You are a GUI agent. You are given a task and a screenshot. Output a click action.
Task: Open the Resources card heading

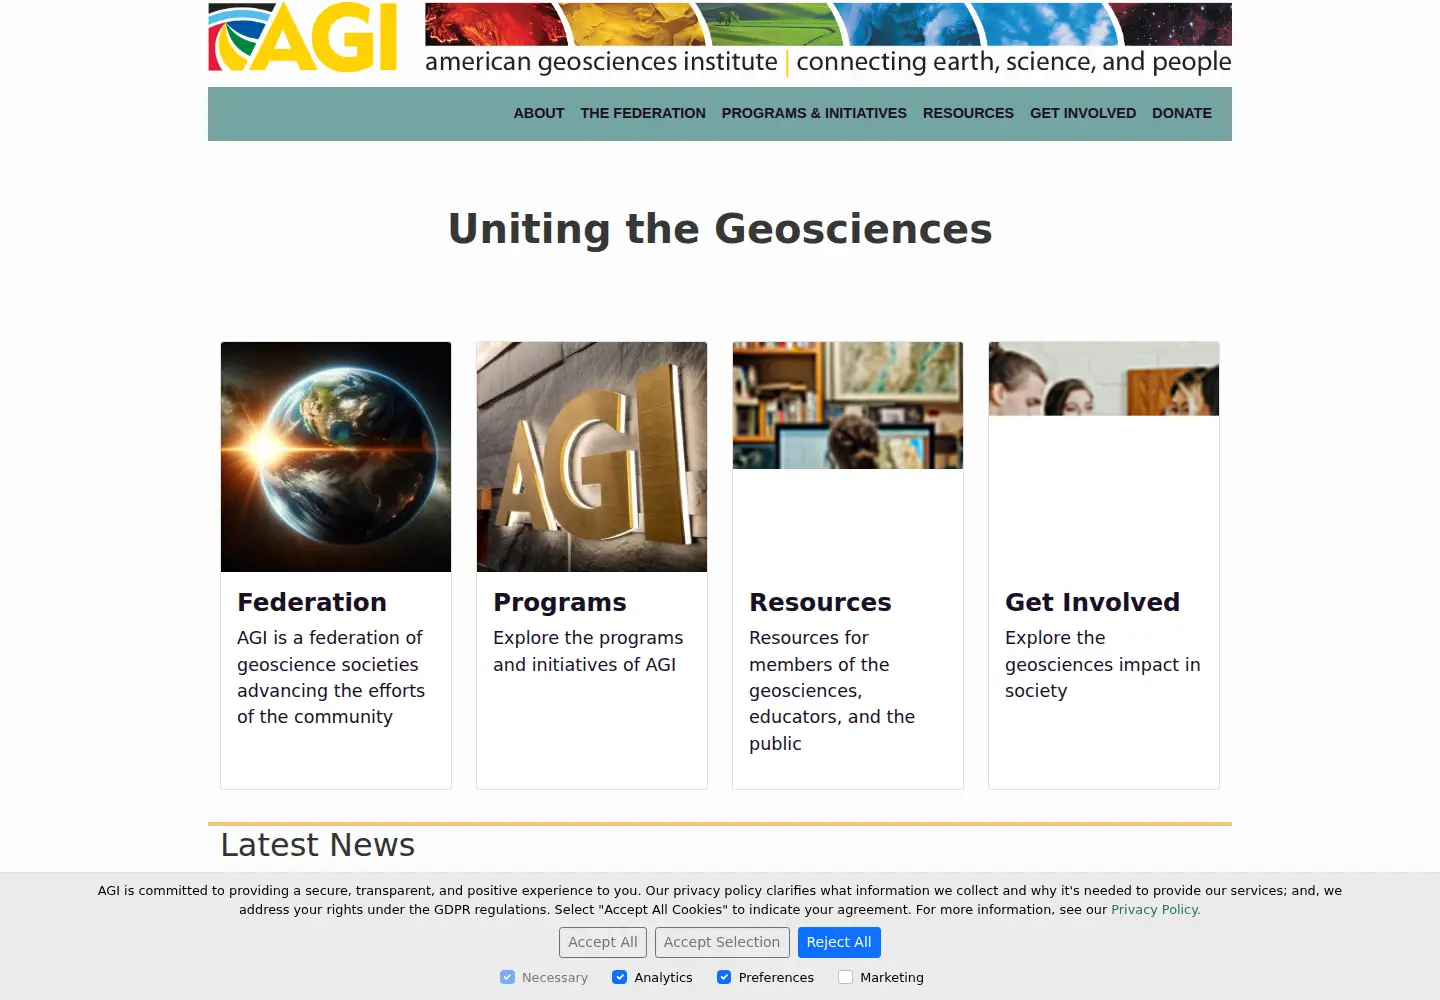coord(820,602)
